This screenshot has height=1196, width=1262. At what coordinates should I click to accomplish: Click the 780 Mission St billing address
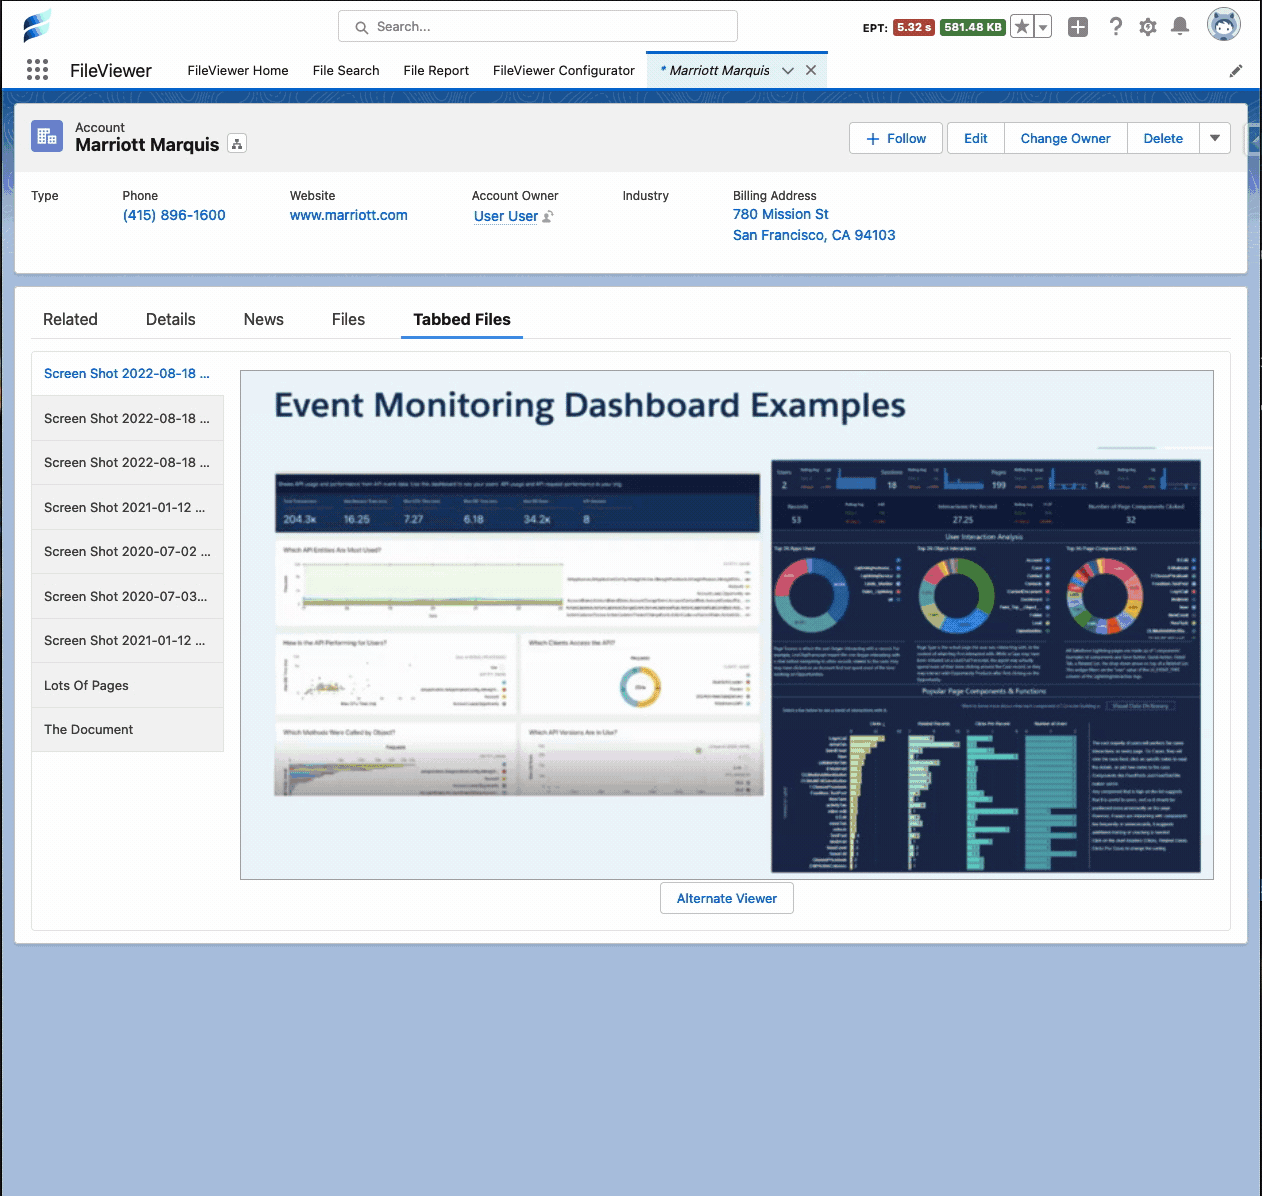coord(781,214)
